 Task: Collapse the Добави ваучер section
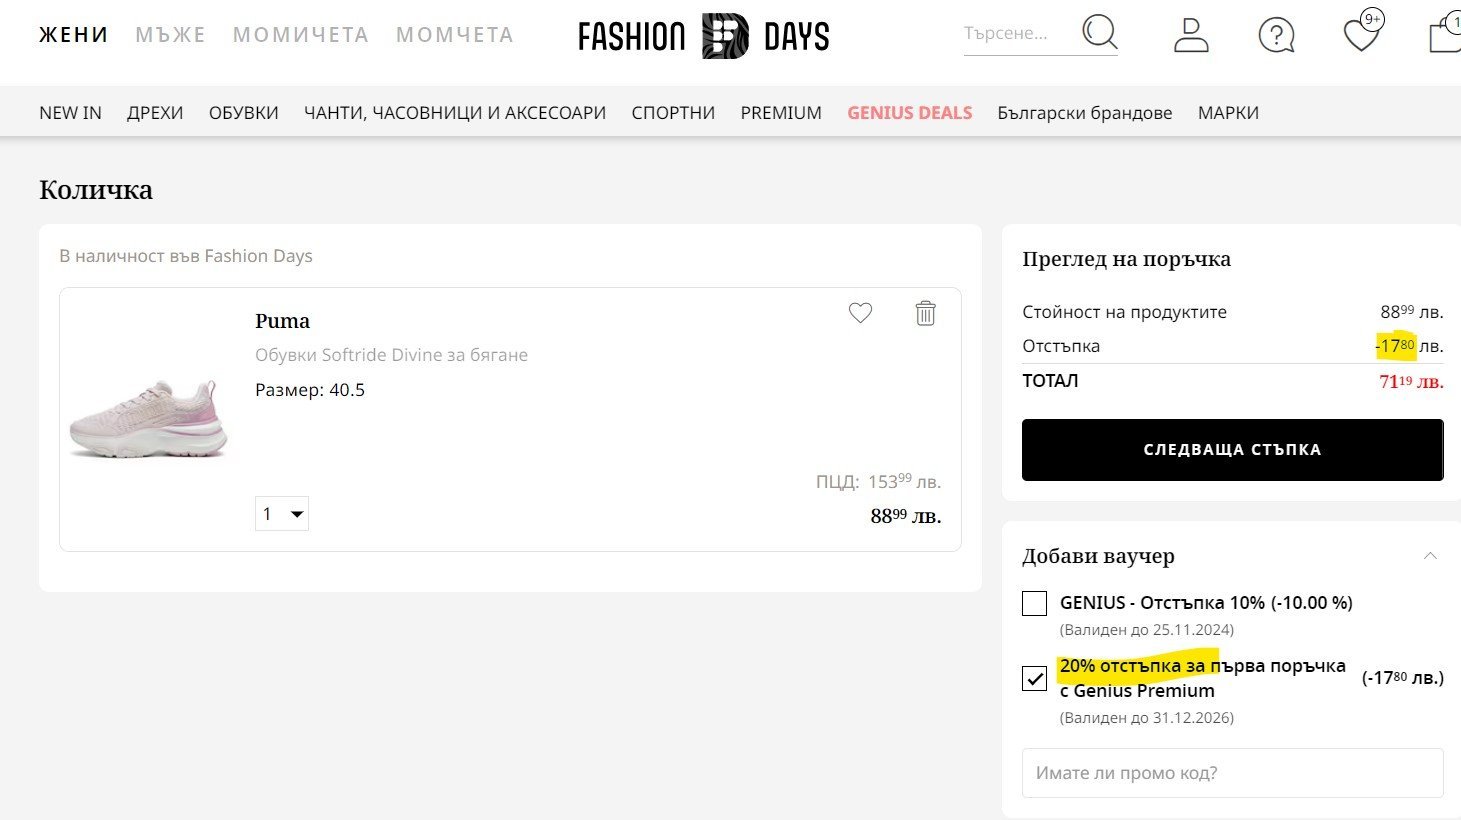click(x=1430, y=556)
